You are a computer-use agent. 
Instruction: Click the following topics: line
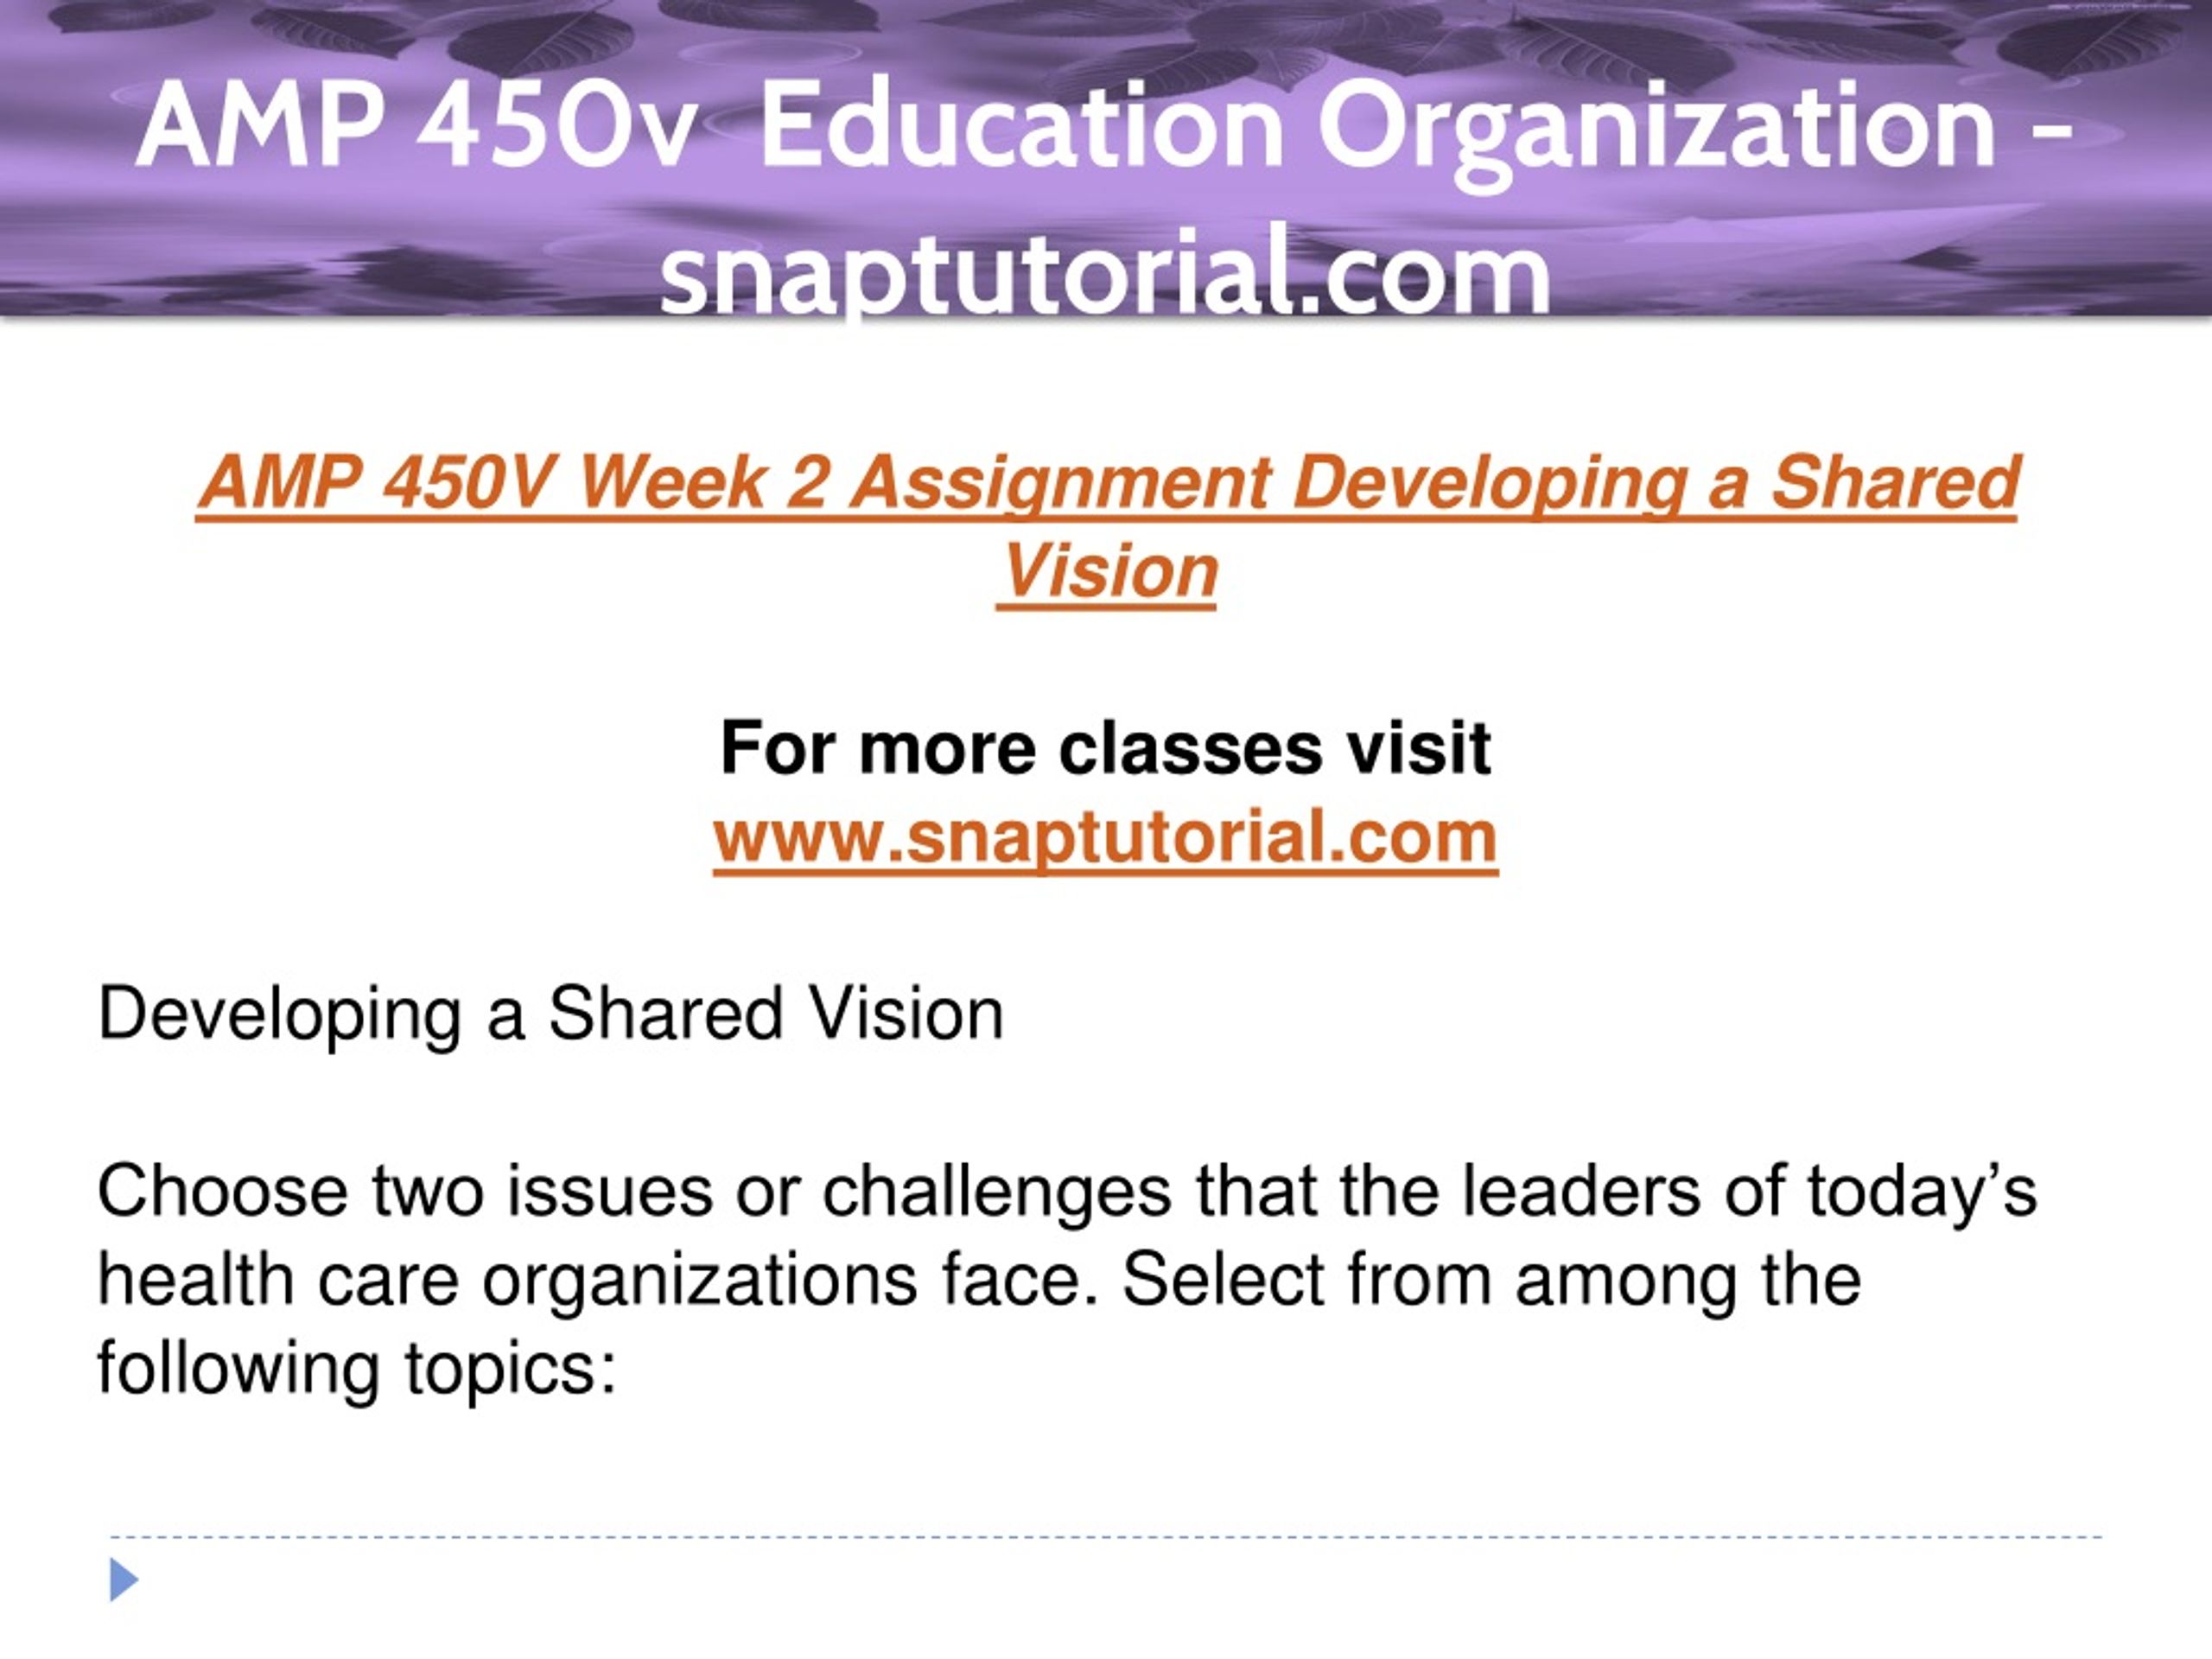356,1369
